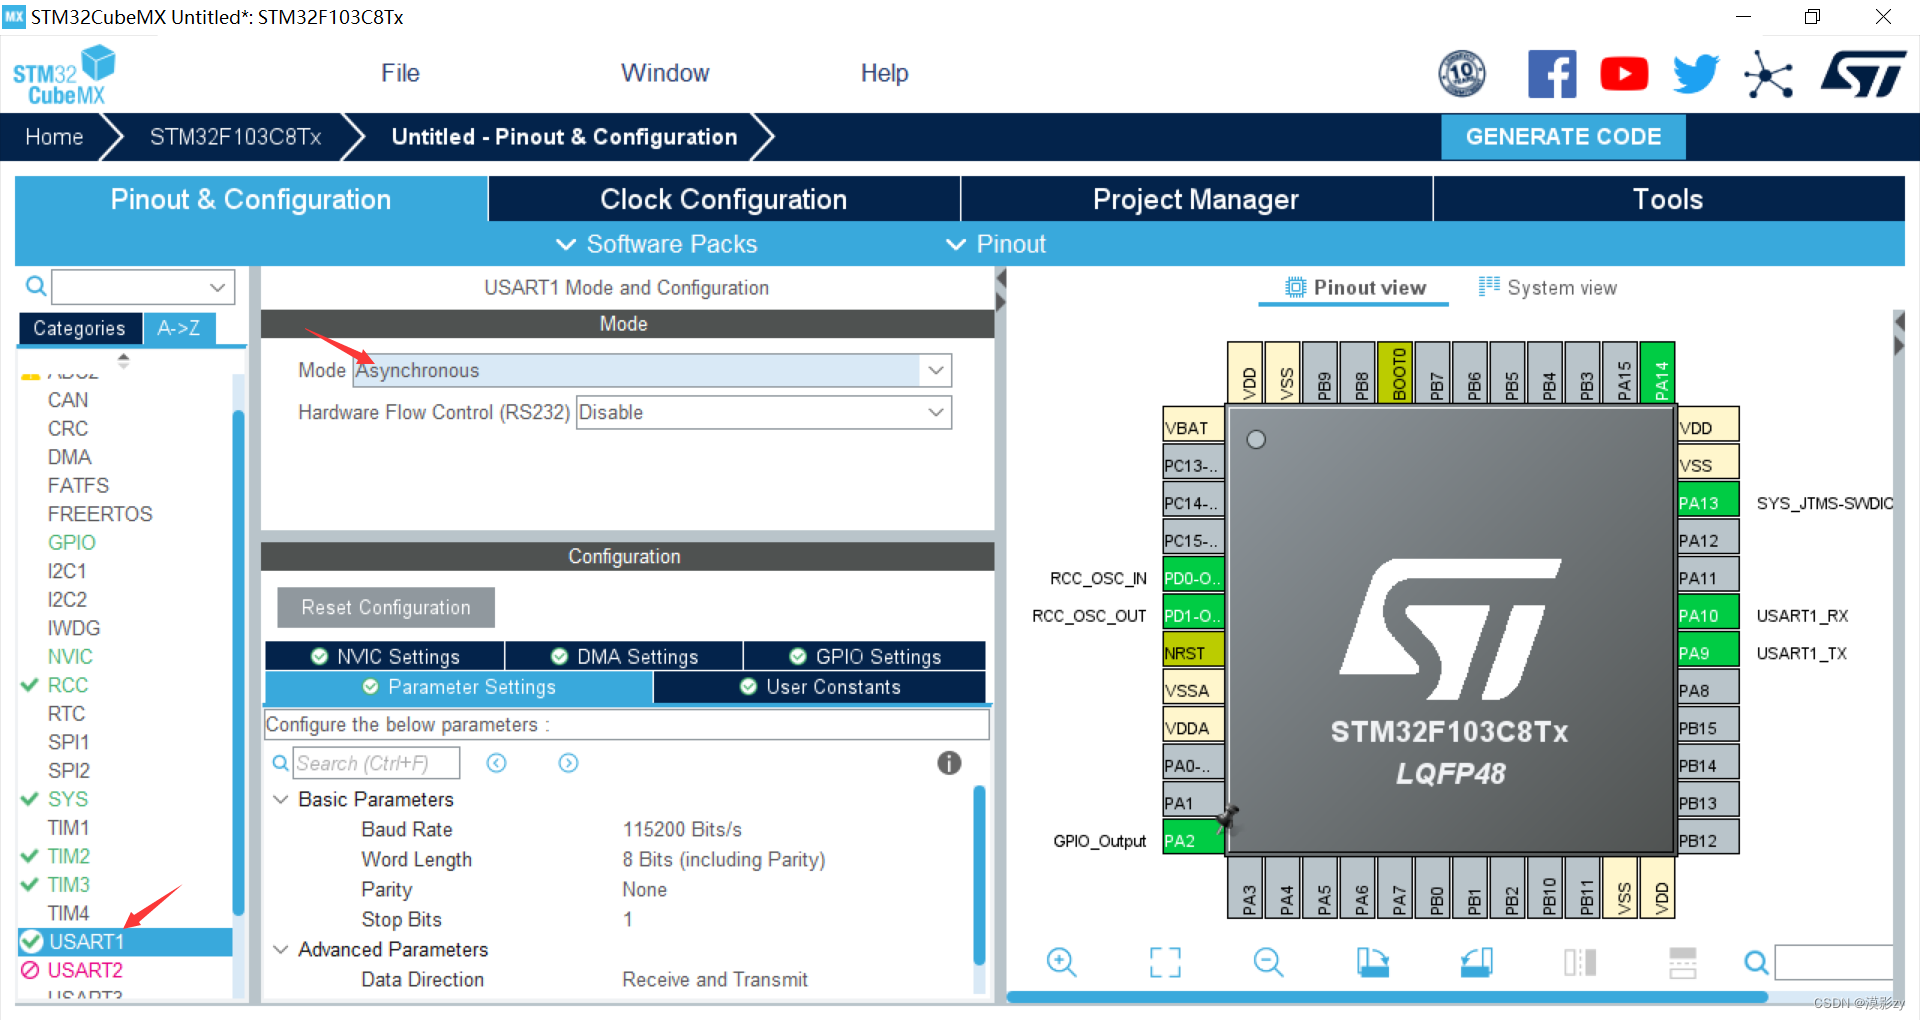Go to previous parameter search result
The image size is (1920, 1020).
496,763
